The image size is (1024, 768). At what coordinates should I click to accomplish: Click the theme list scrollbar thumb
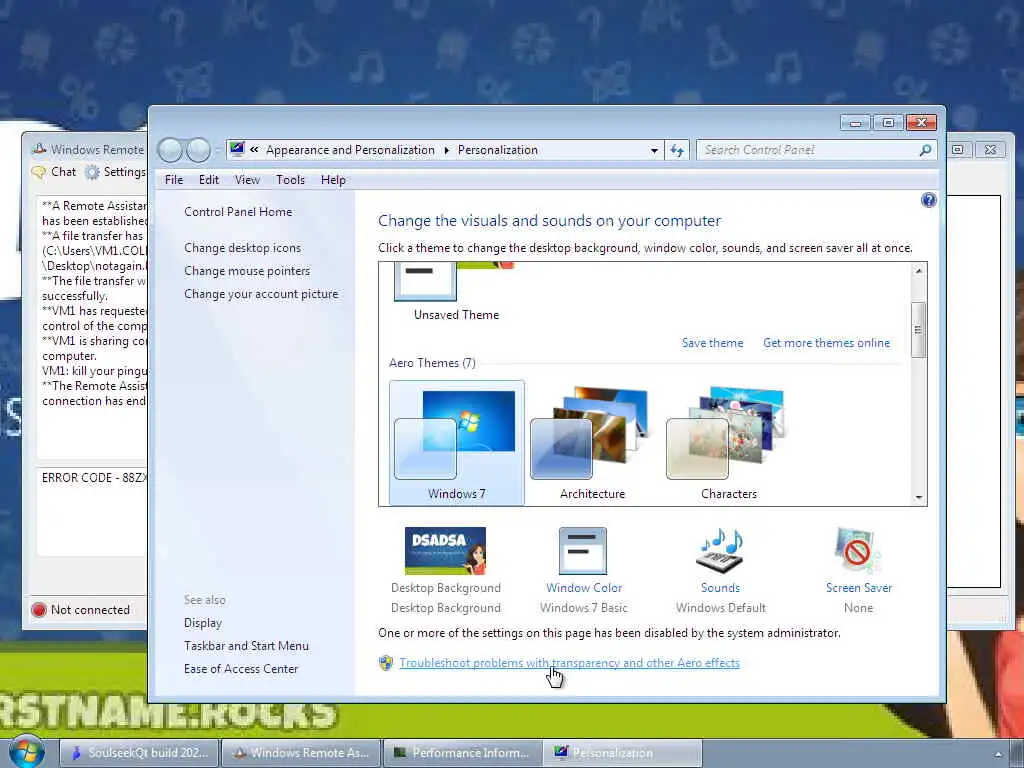(919, 330)
